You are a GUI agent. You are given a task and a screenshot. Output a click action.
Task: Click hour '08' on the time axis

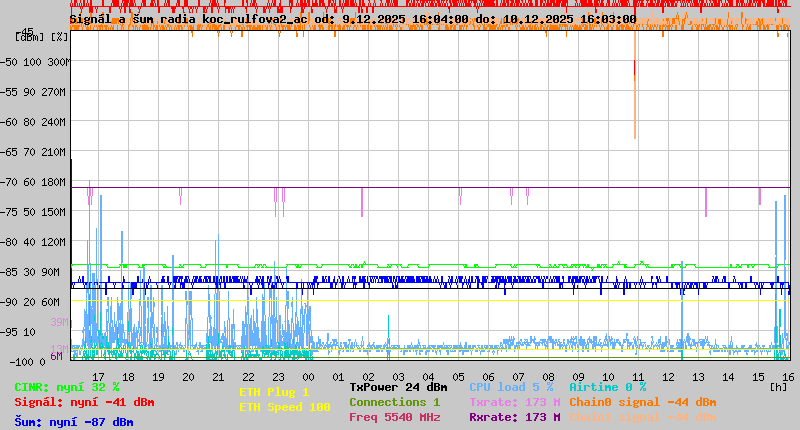coord(548,377)
